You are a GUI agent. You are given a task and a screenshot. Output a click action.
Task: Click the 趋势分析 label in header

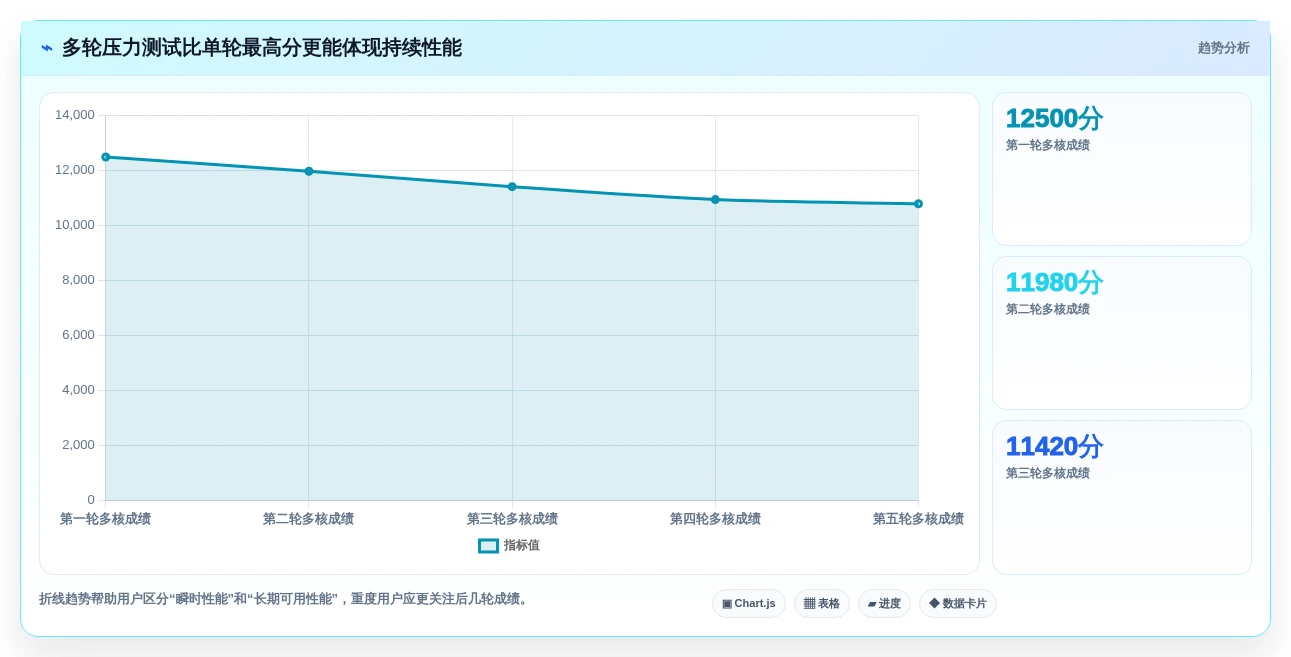click(1223, 48)
